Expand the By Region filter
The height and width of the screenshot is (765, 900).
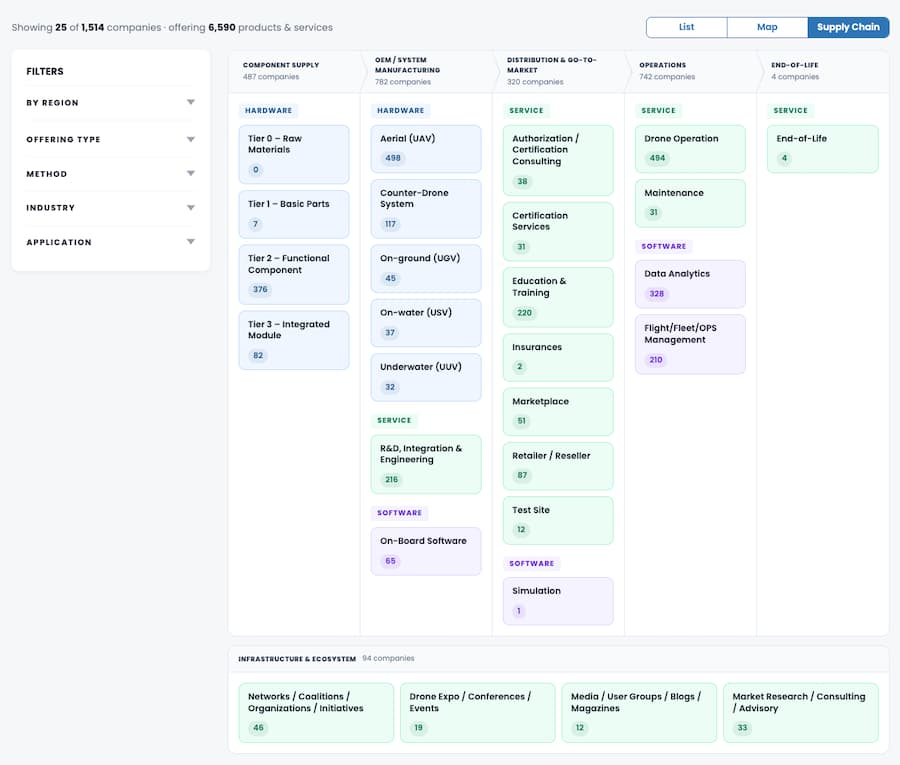coord(110,103)
